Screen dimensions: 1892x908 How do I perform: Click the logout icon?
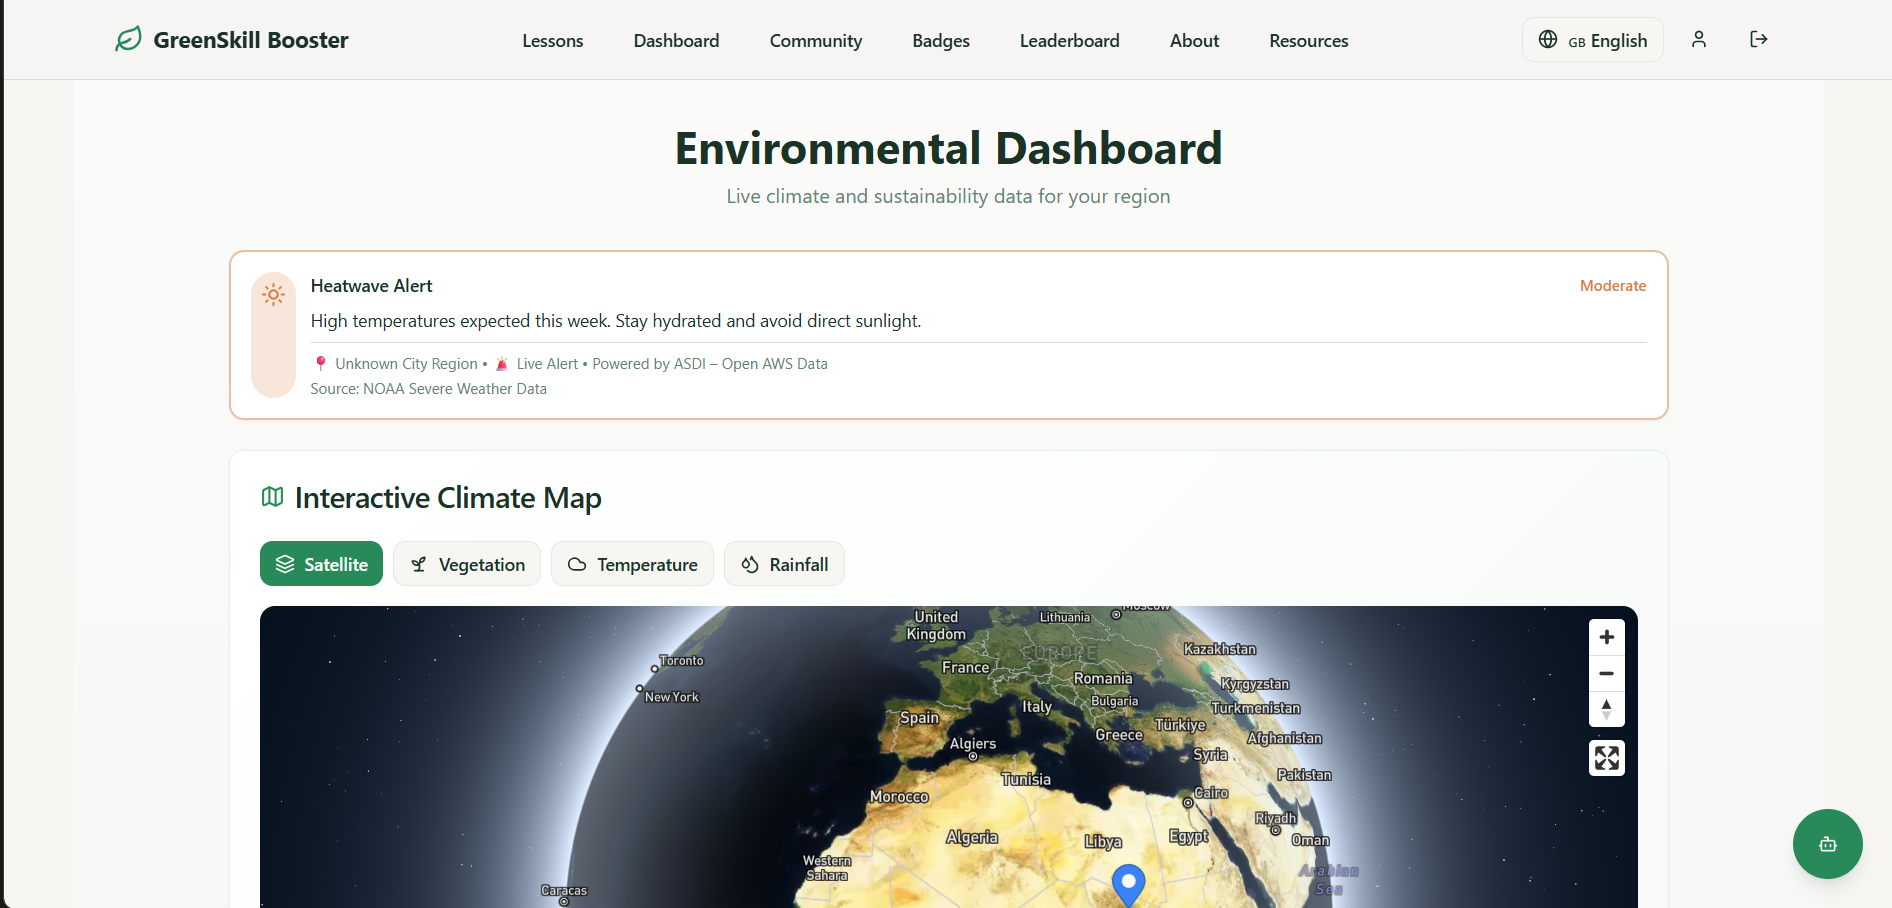pos(1759,39)
